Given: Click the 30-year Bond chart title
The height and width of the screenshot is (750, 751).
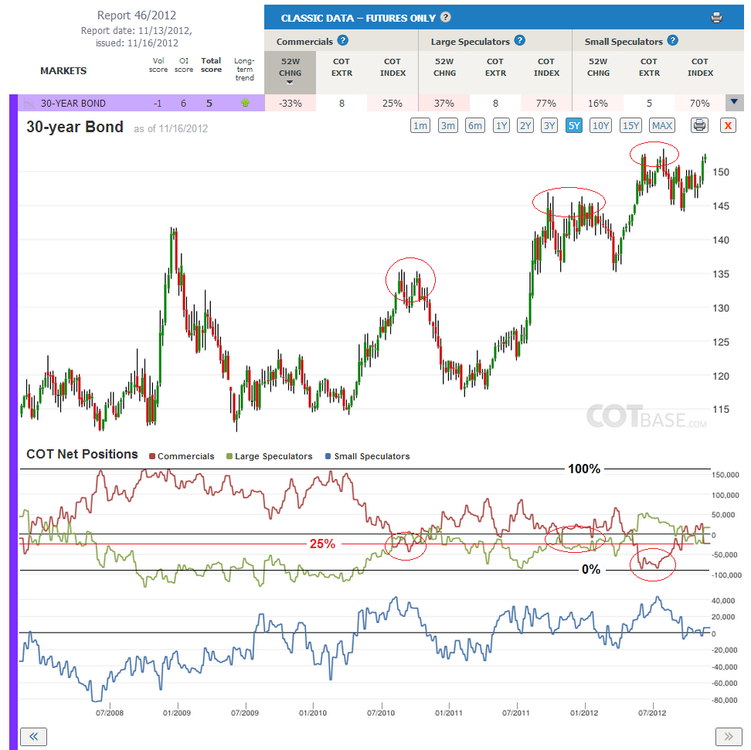Looking at the screenshot, I should tap(75, 127).
